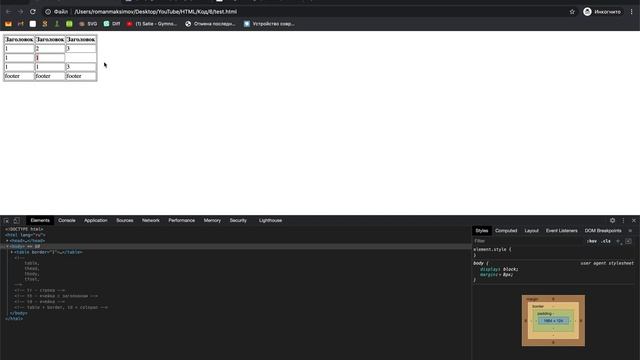Switch to the Memory tab
The image size is (640, 360).
[x=212, y=220]
